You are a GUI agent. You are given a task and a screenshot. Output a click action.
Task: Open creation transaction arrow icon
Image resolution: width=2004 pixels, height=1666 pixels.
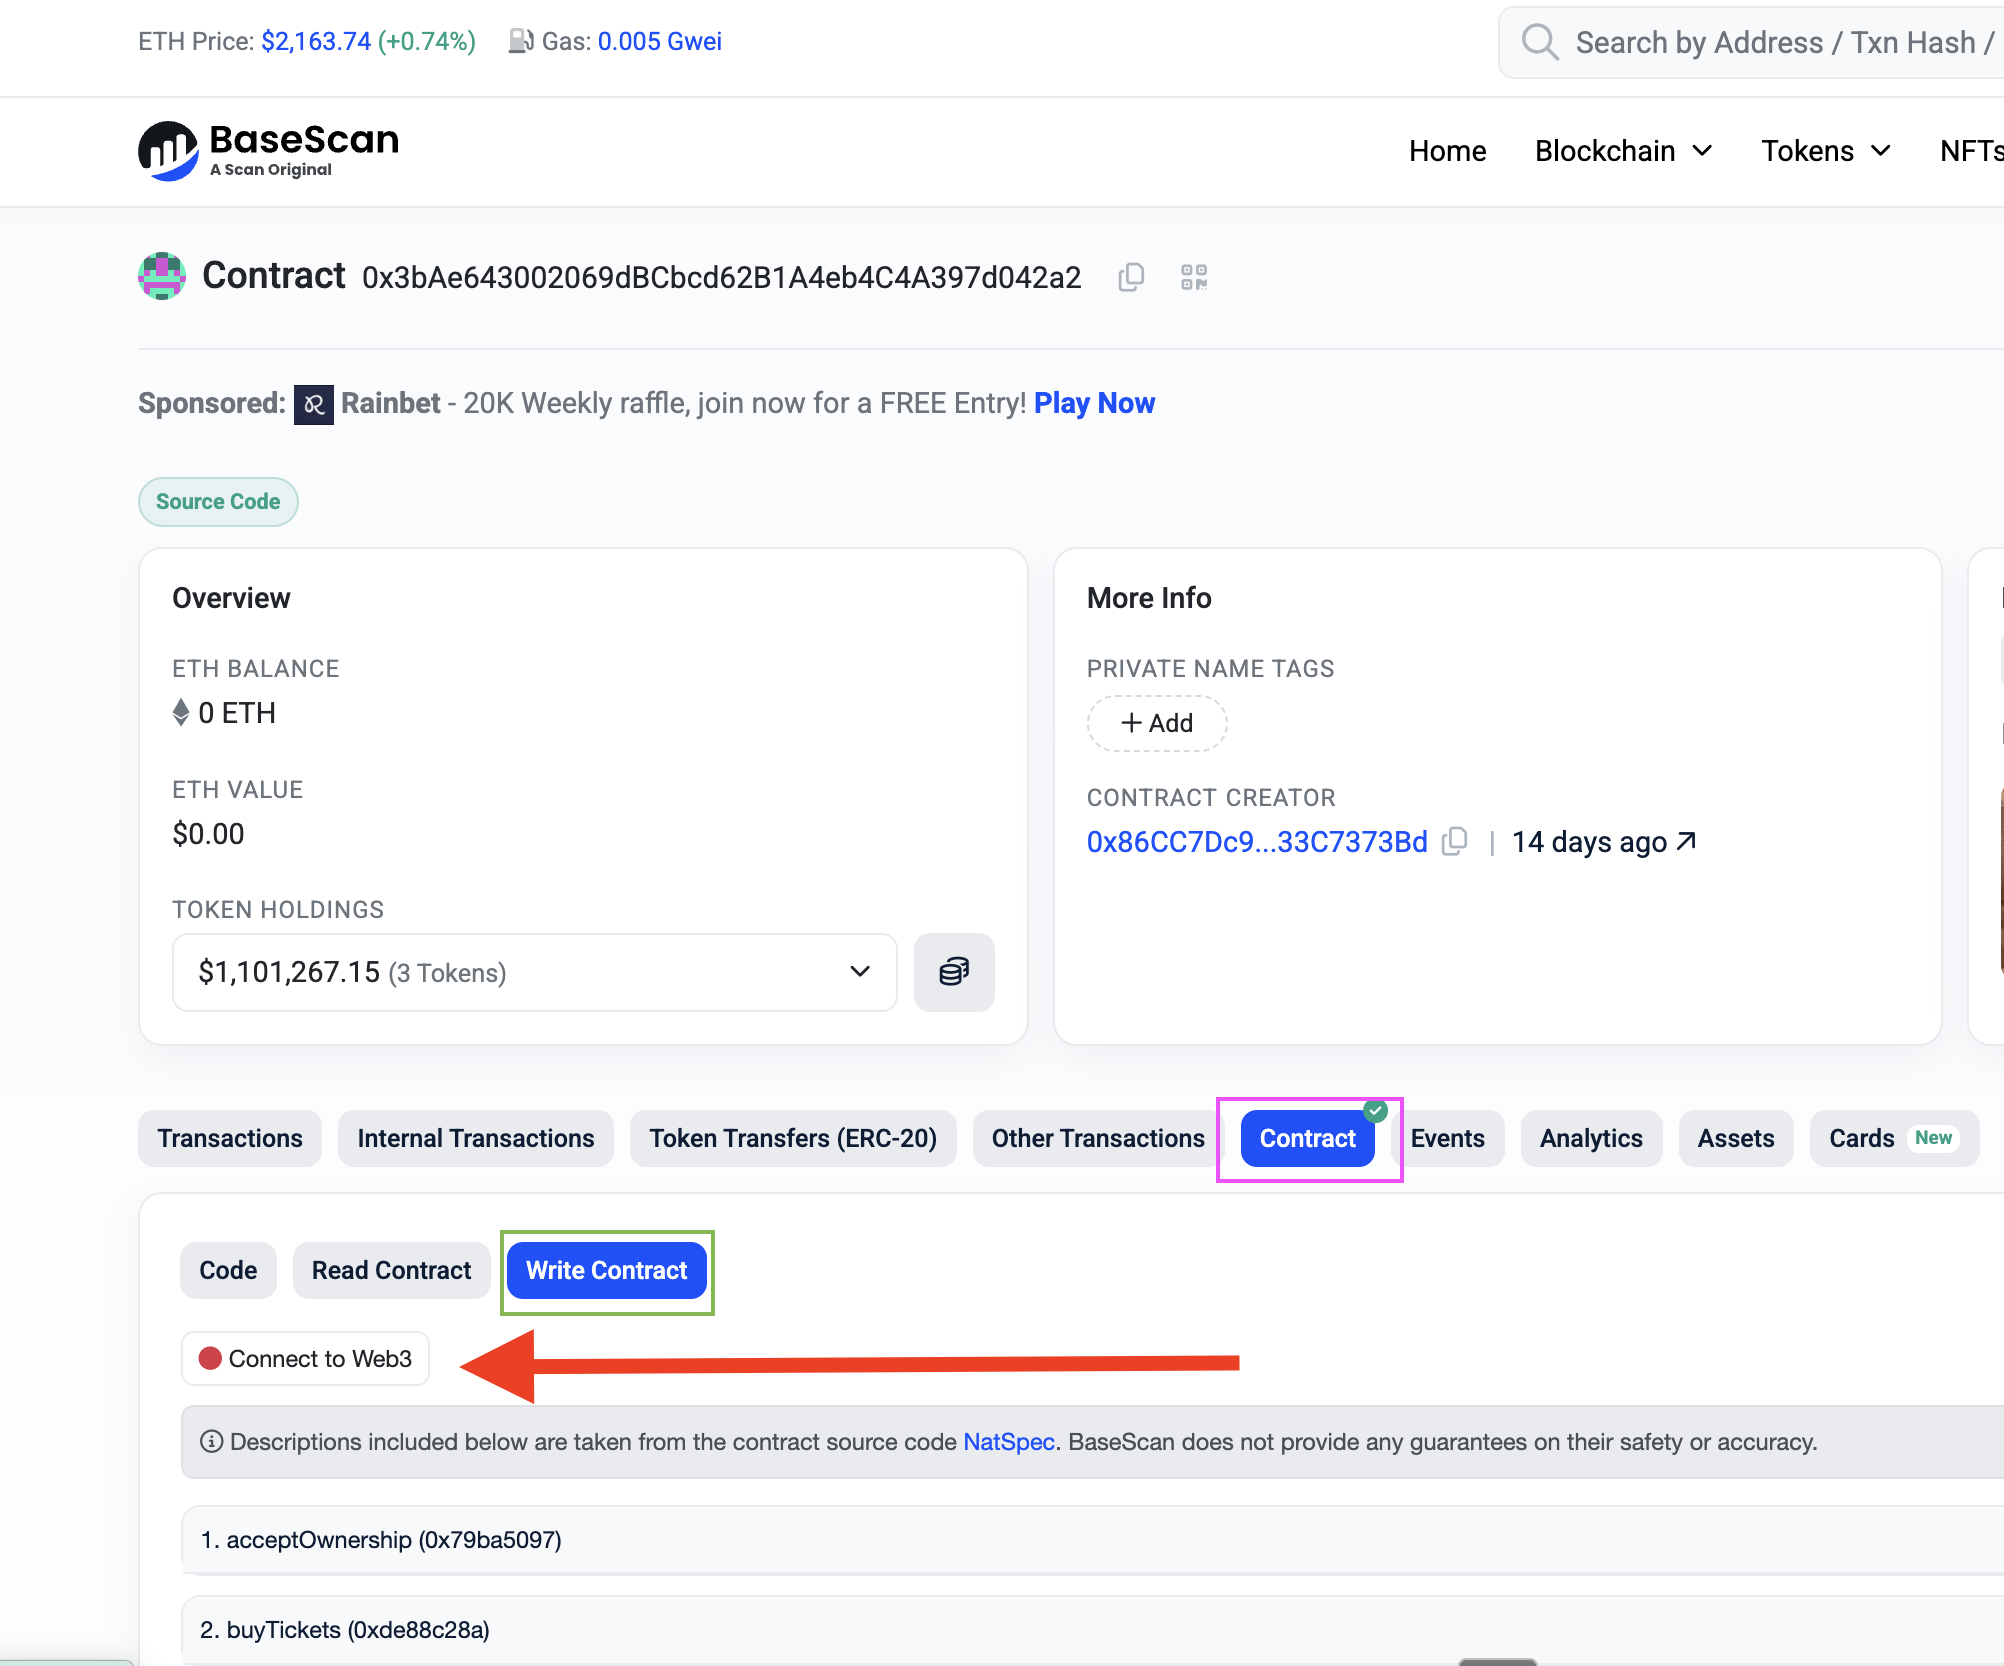1686,841
